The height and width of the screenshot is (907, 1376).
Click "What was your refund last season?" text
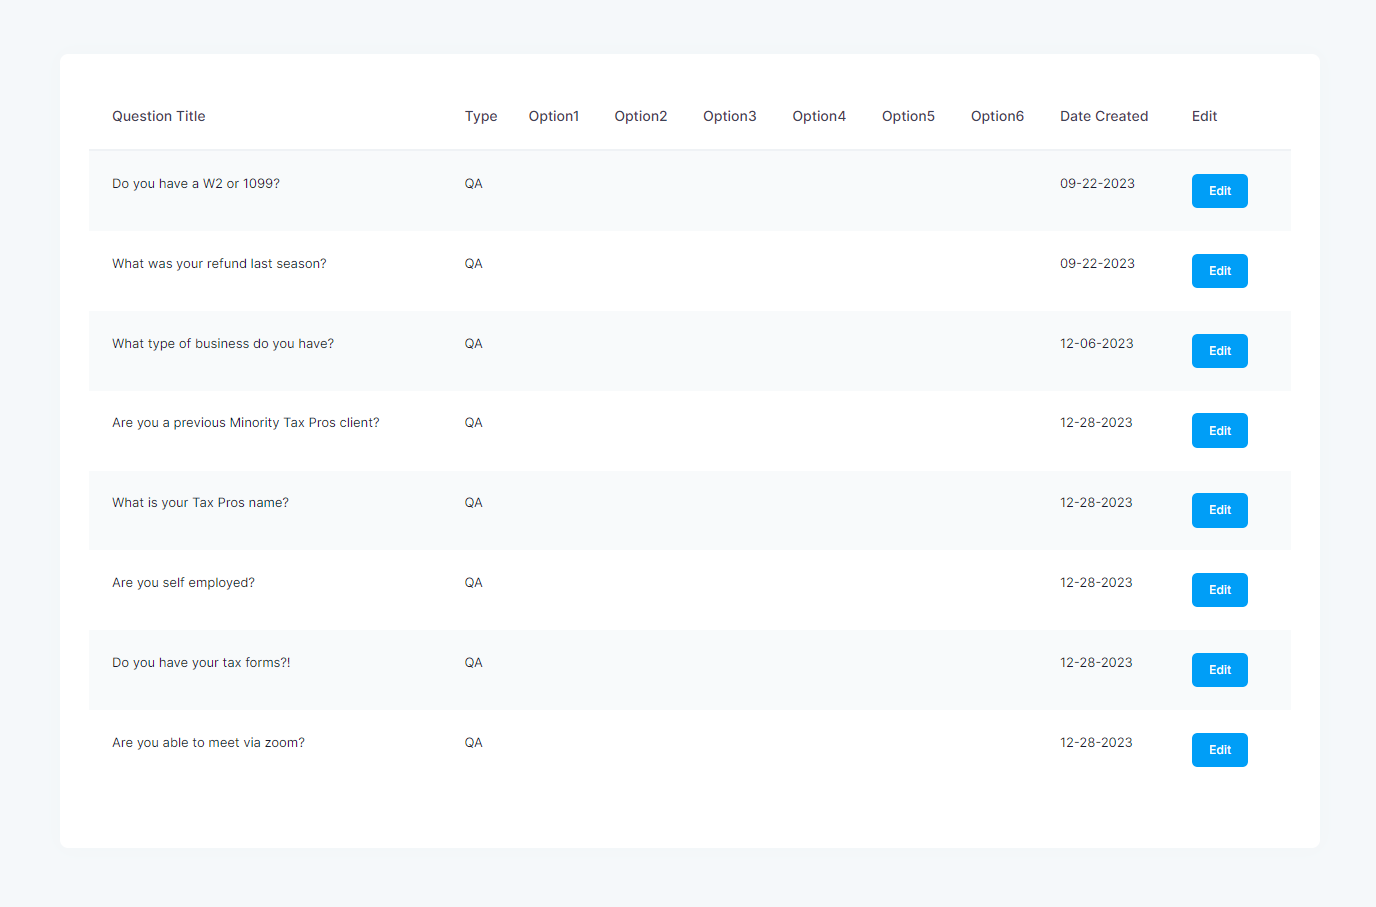tap(219, 264)
